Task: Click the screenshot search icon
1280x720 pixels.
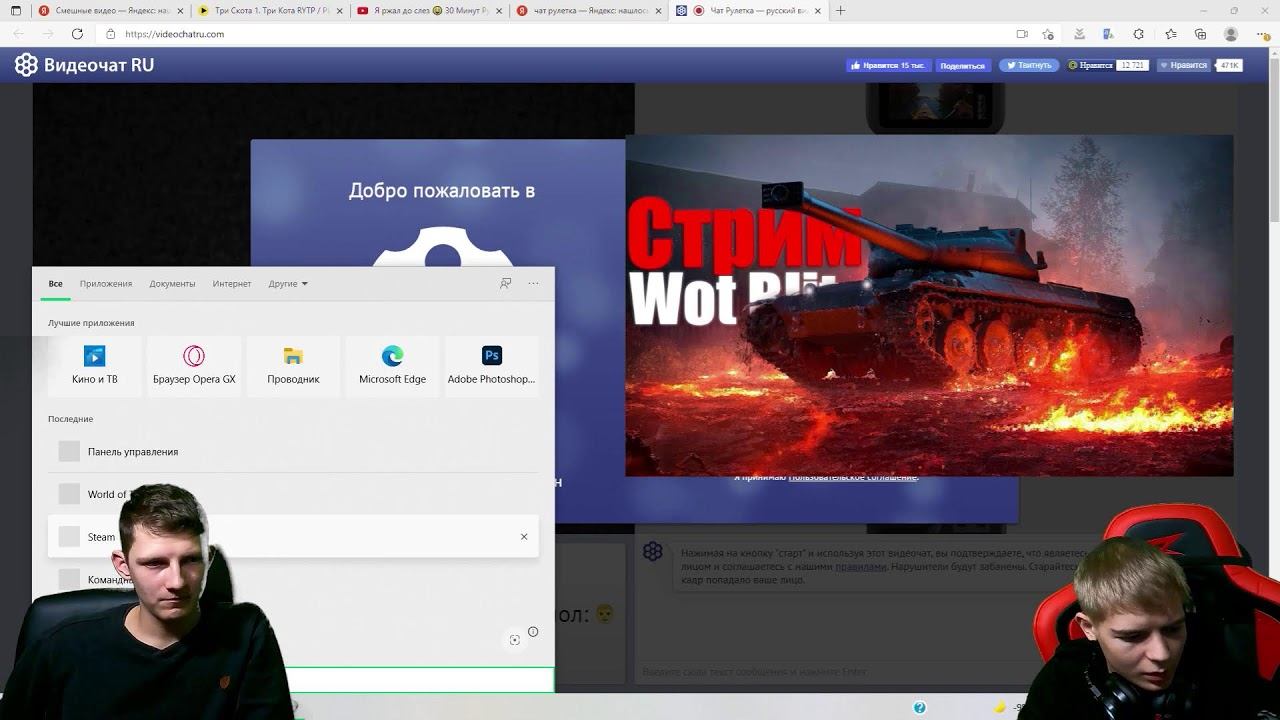Action: tap(515, 640)
